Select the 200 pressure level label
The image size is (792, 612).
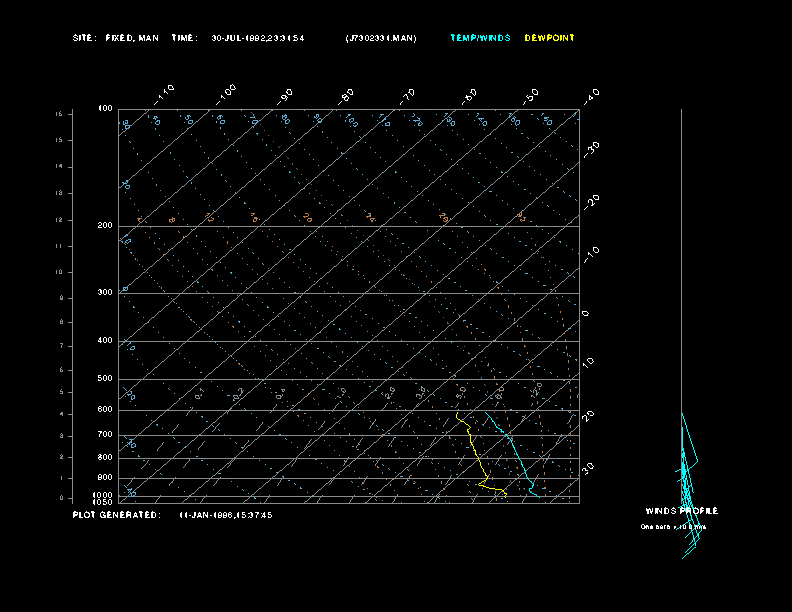pyautogui.click(x=105, y=226)
